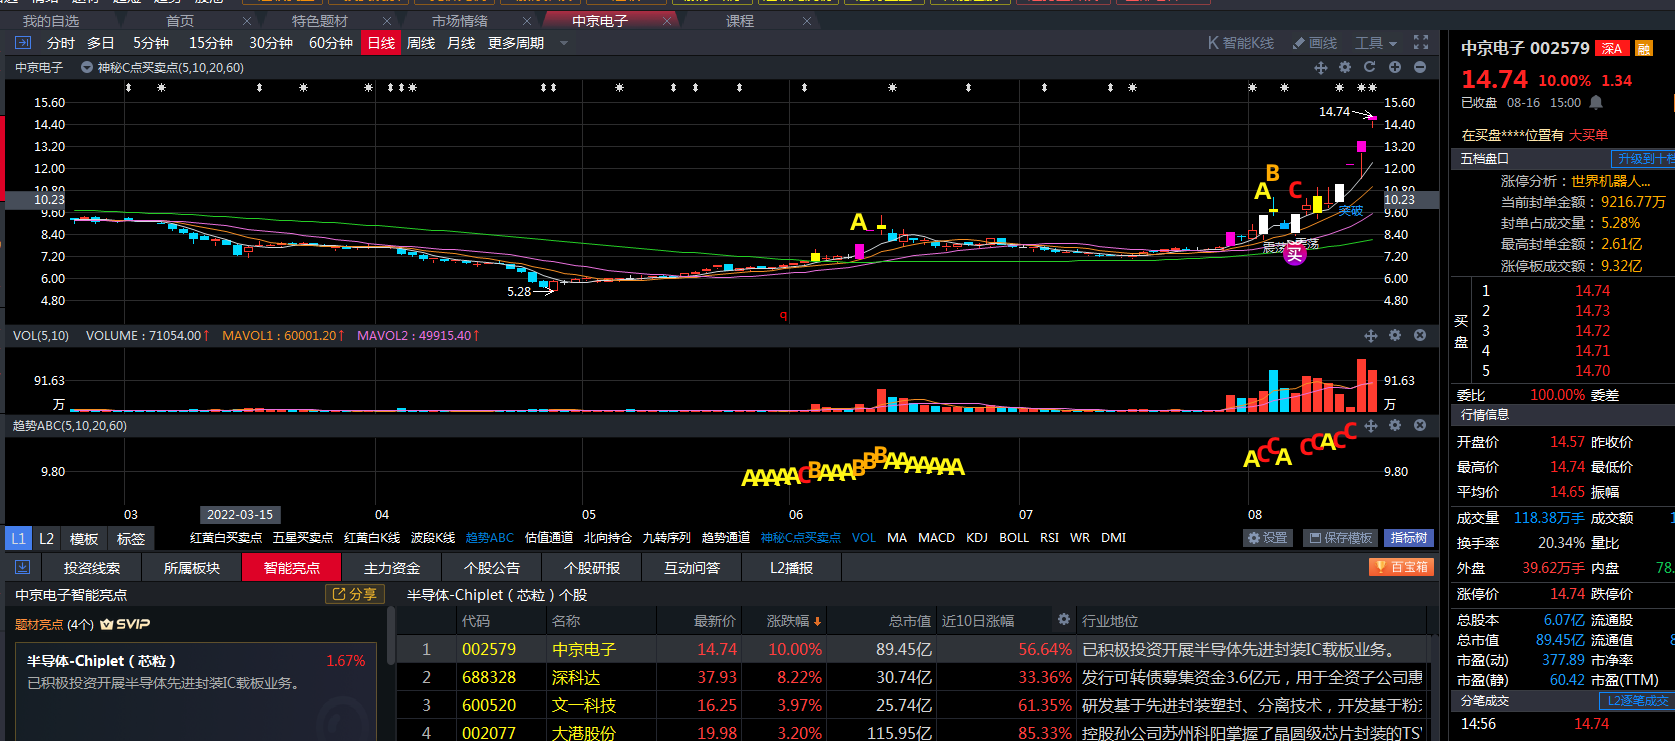The image size is (1675, 741).
Task: Close the 特色题材 tab
Action: coord(388,21)
